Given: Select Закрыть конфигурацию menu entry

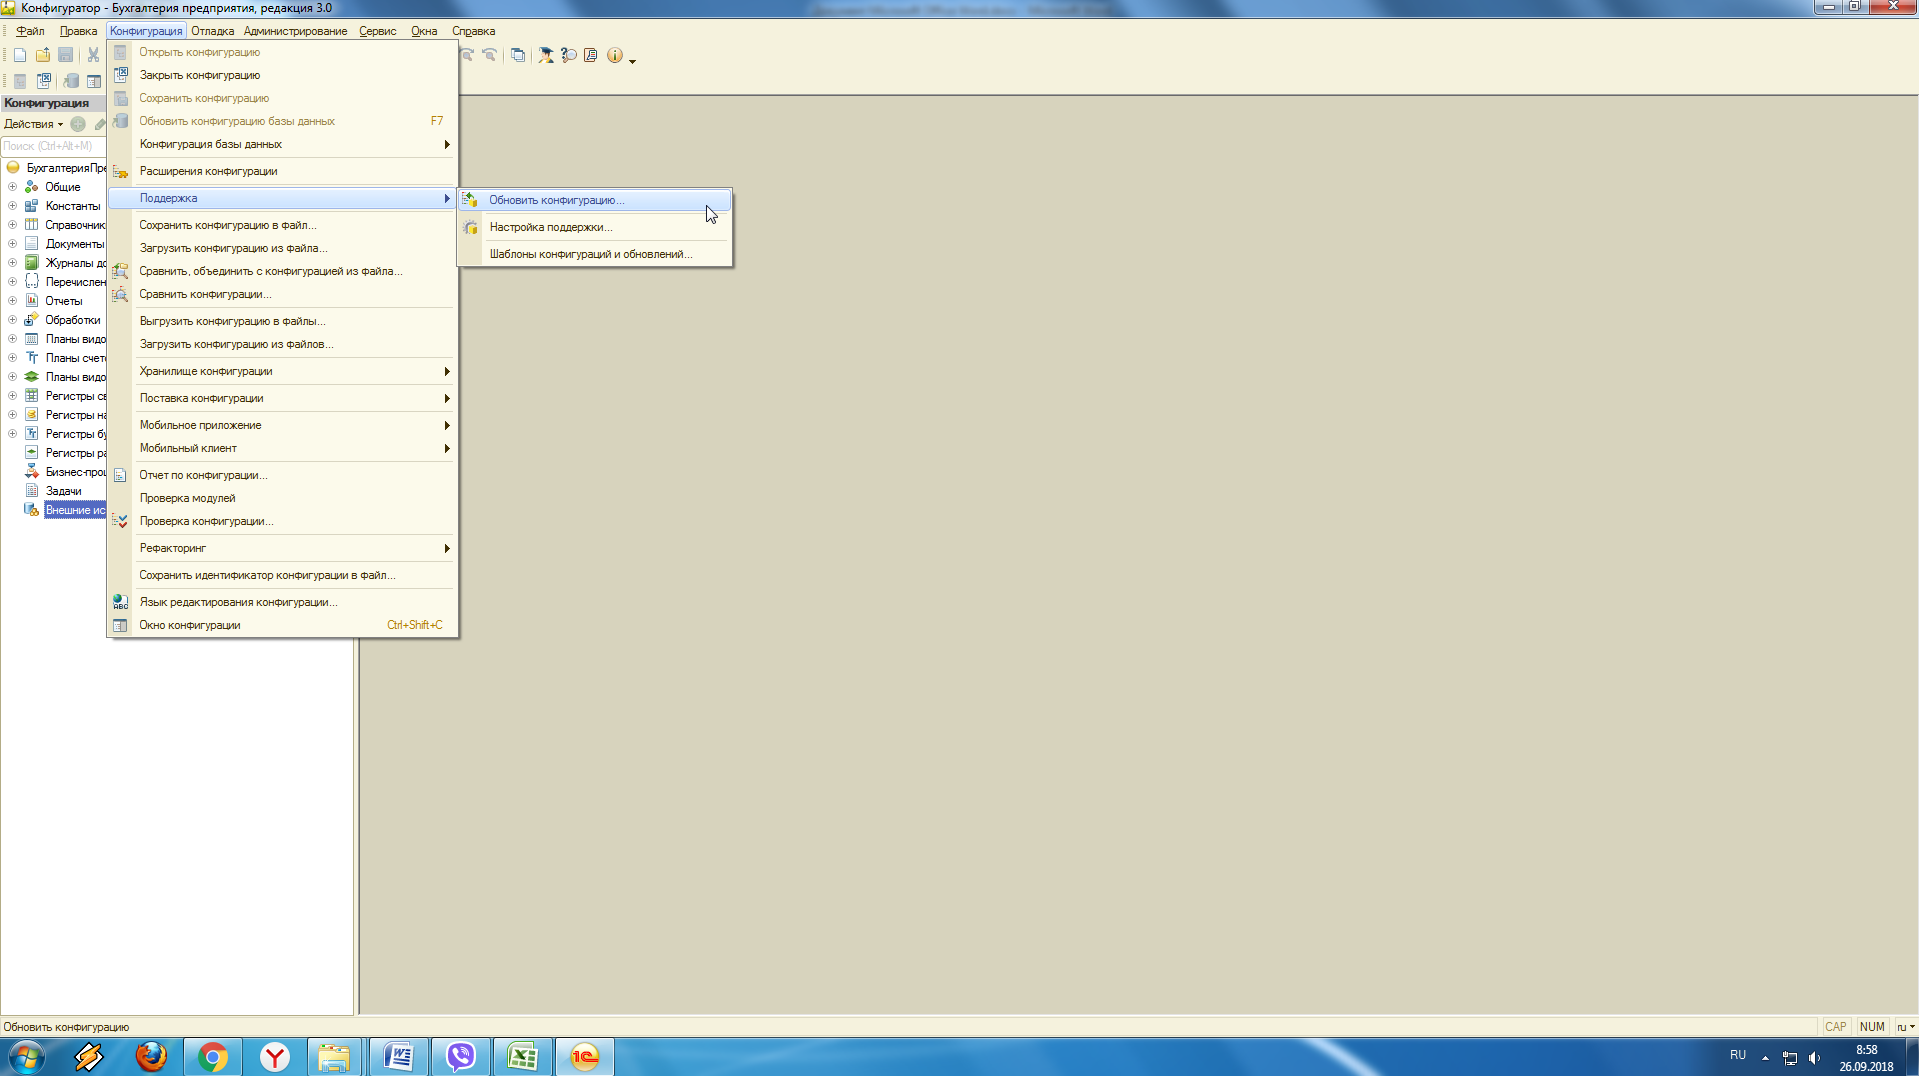Looking at the screenshot, I should (x=283, y=75).
